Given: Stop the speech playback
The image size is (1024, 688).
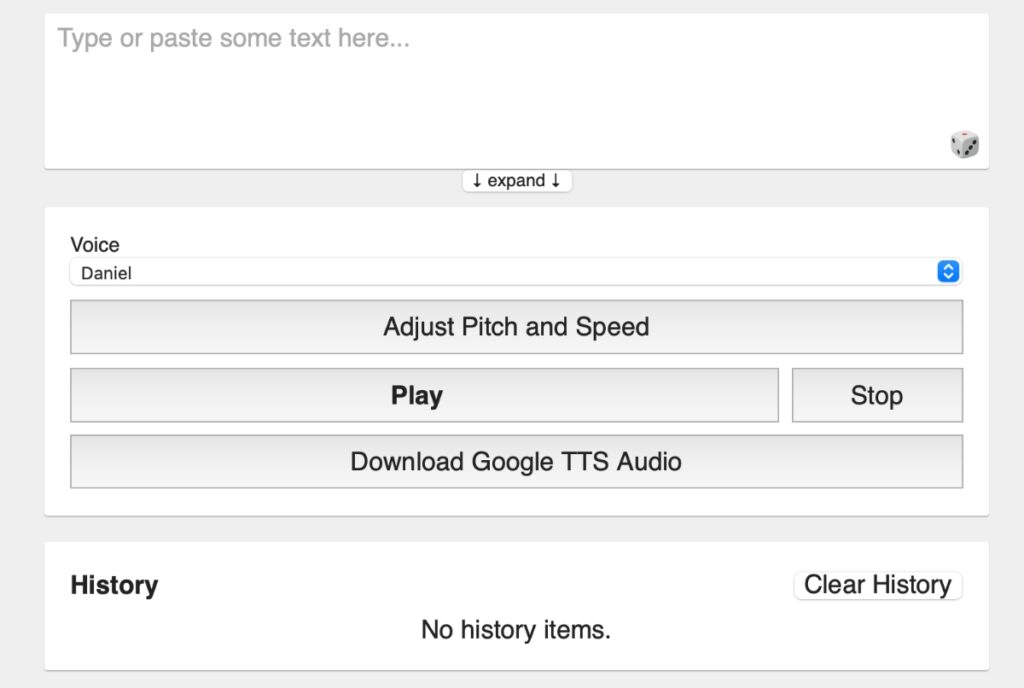Looking at the screenshot, I should [877, 395].
